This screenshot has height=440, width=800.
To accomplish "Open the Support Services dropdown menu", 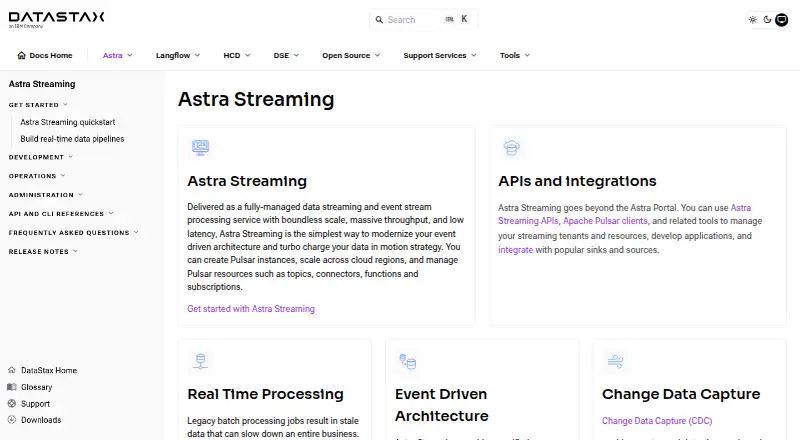I will click(x=440, y=55).
